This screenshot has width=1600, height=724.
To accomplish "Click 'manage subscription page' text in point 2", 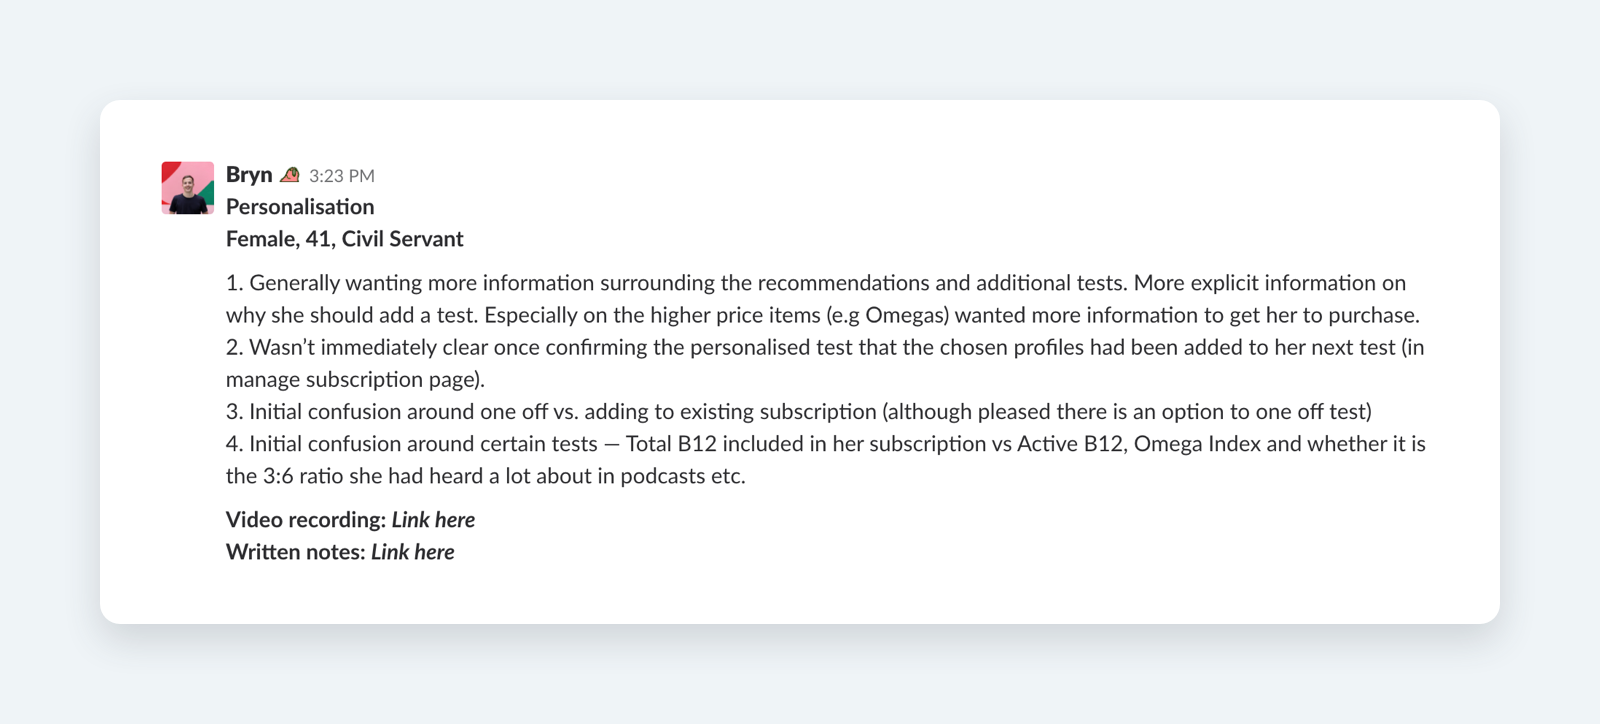I will coord(352,379).
